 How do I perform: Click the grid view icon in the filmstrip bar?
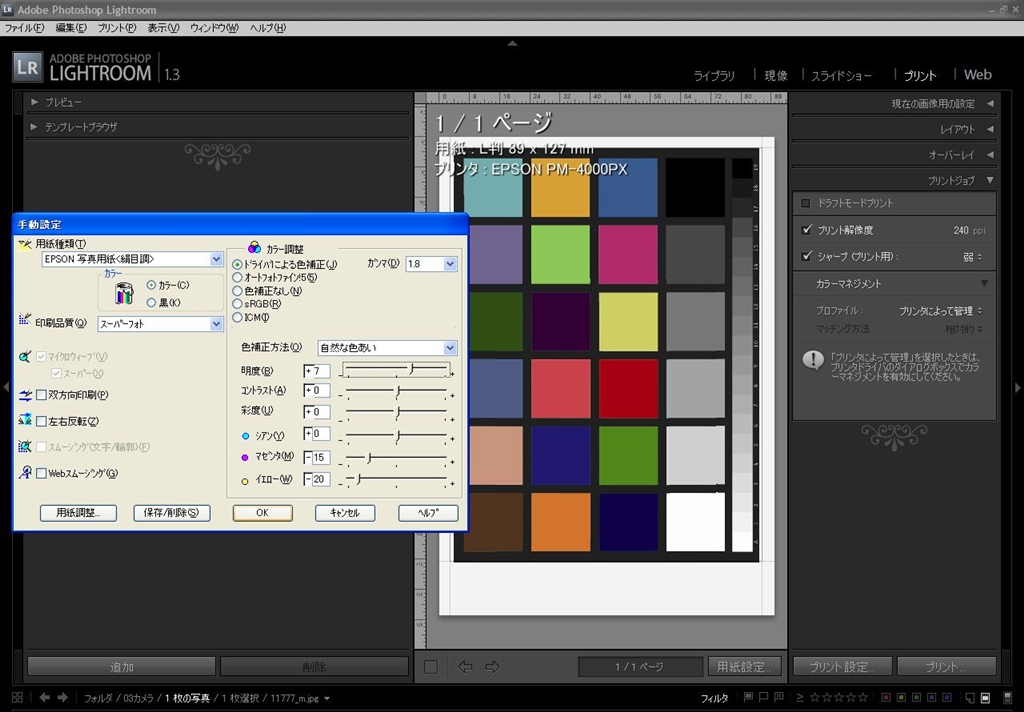[x=16, y=697]
